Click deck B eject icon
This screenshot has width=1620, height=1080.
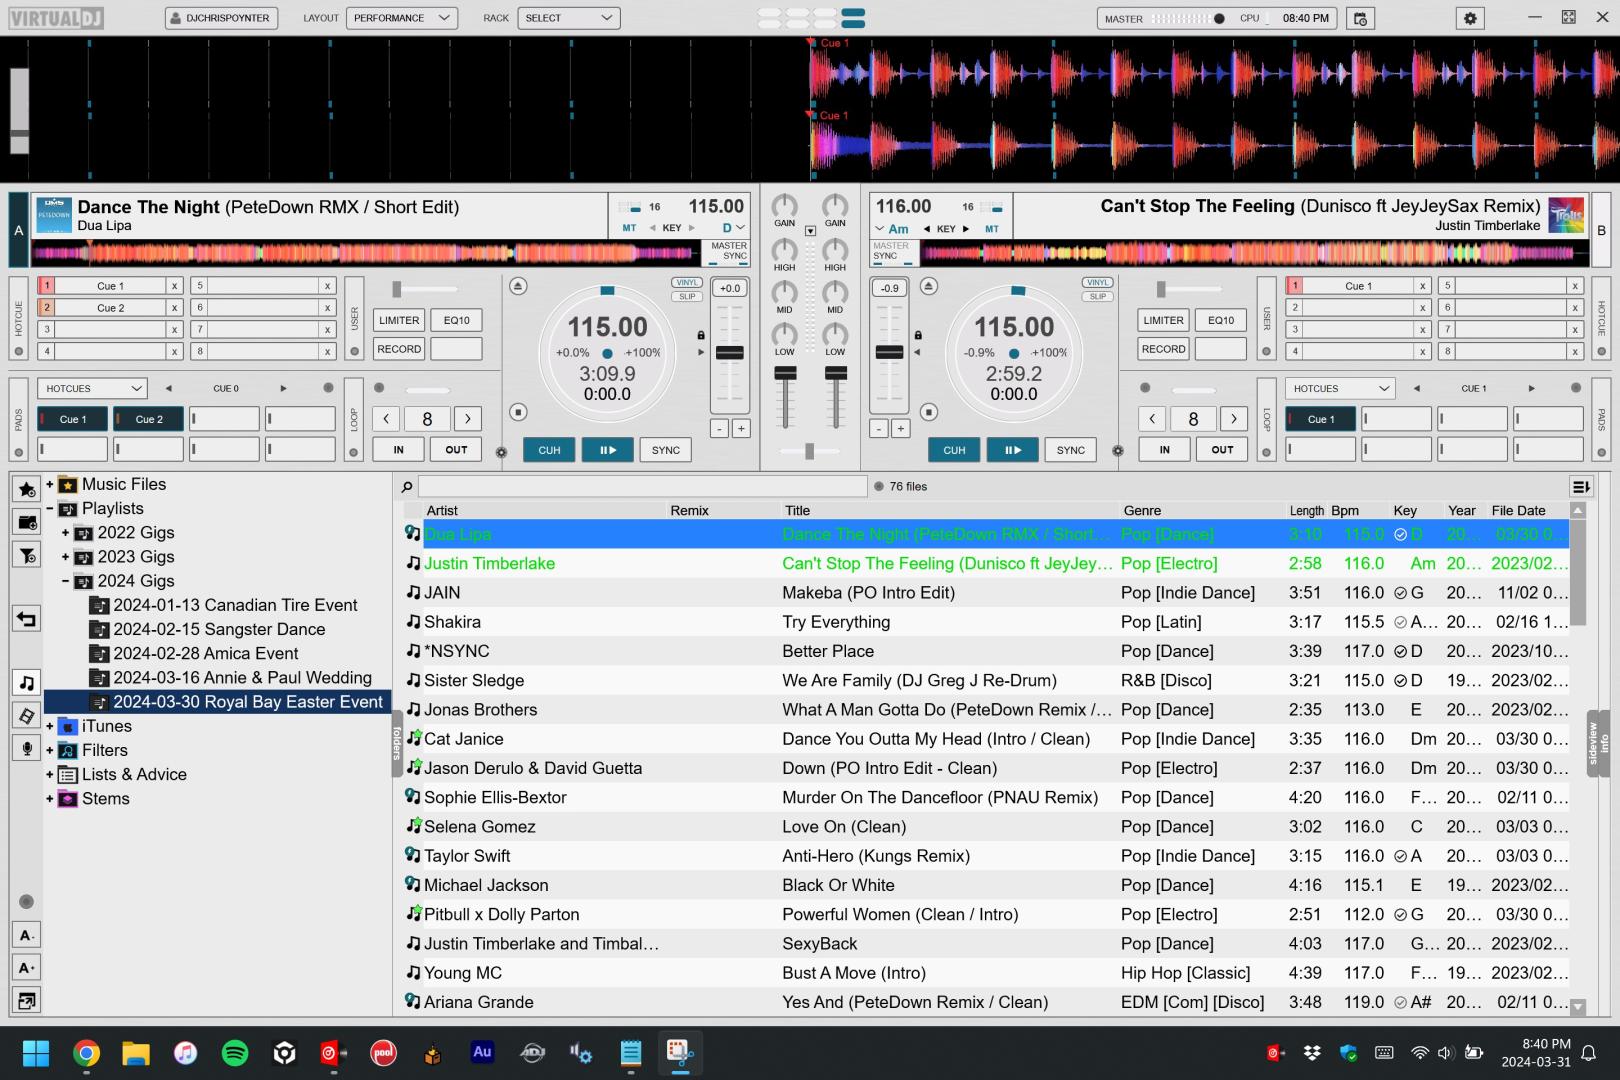point(929,287)
